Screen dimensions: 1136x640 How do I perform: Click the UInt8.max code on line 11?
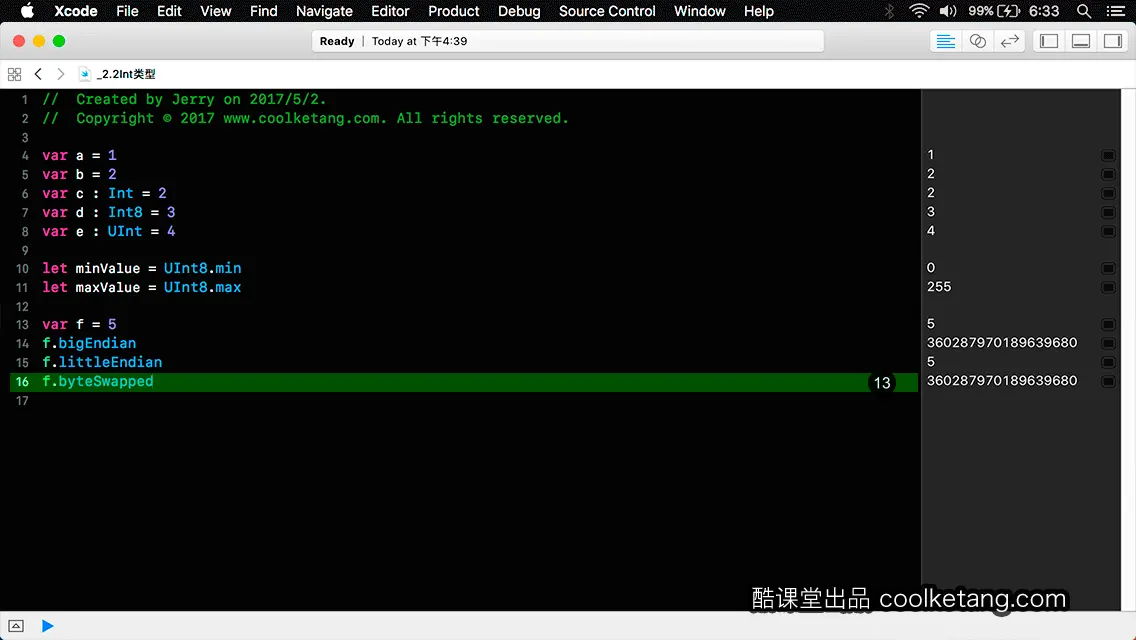tap(202, 287)
